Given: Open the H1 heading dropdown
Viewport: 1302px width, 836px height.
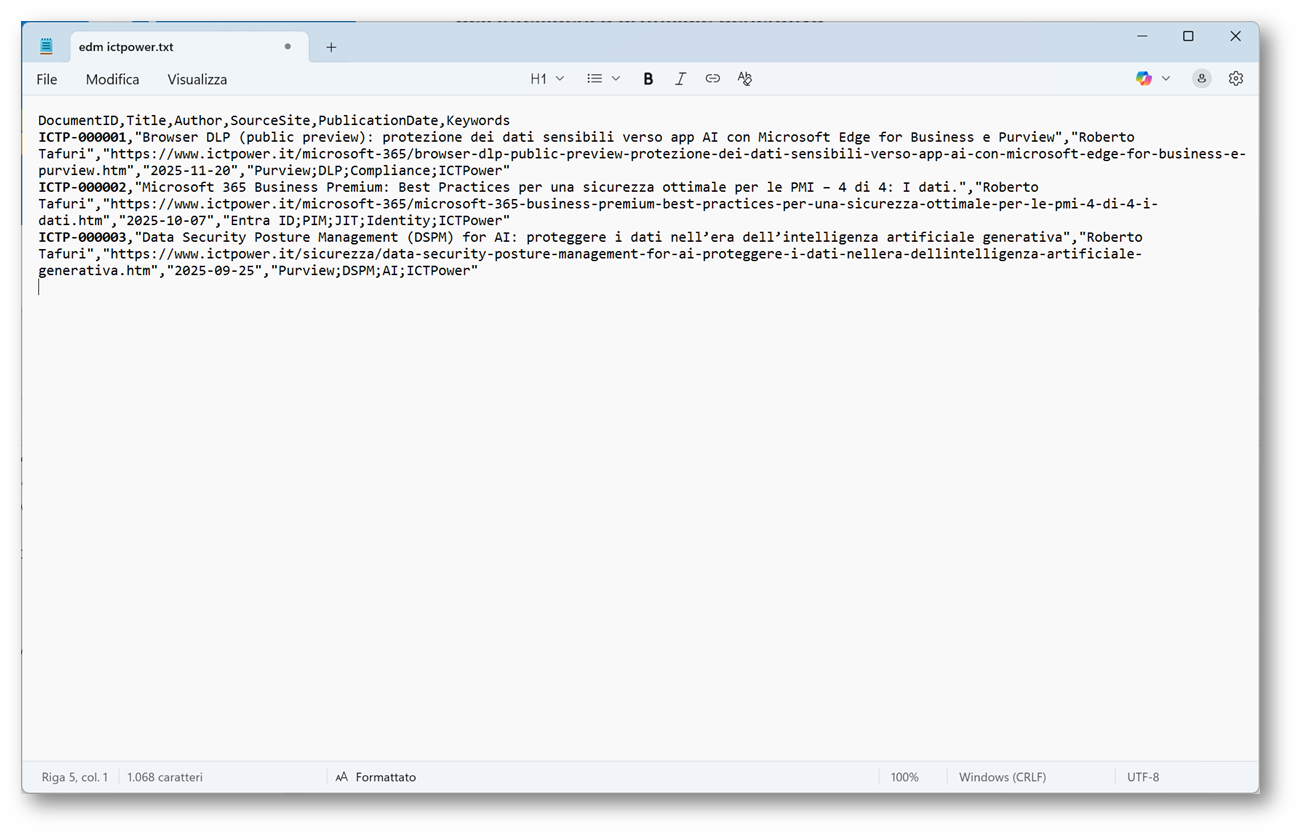Looking at the screenshot, I should point(547,79).
